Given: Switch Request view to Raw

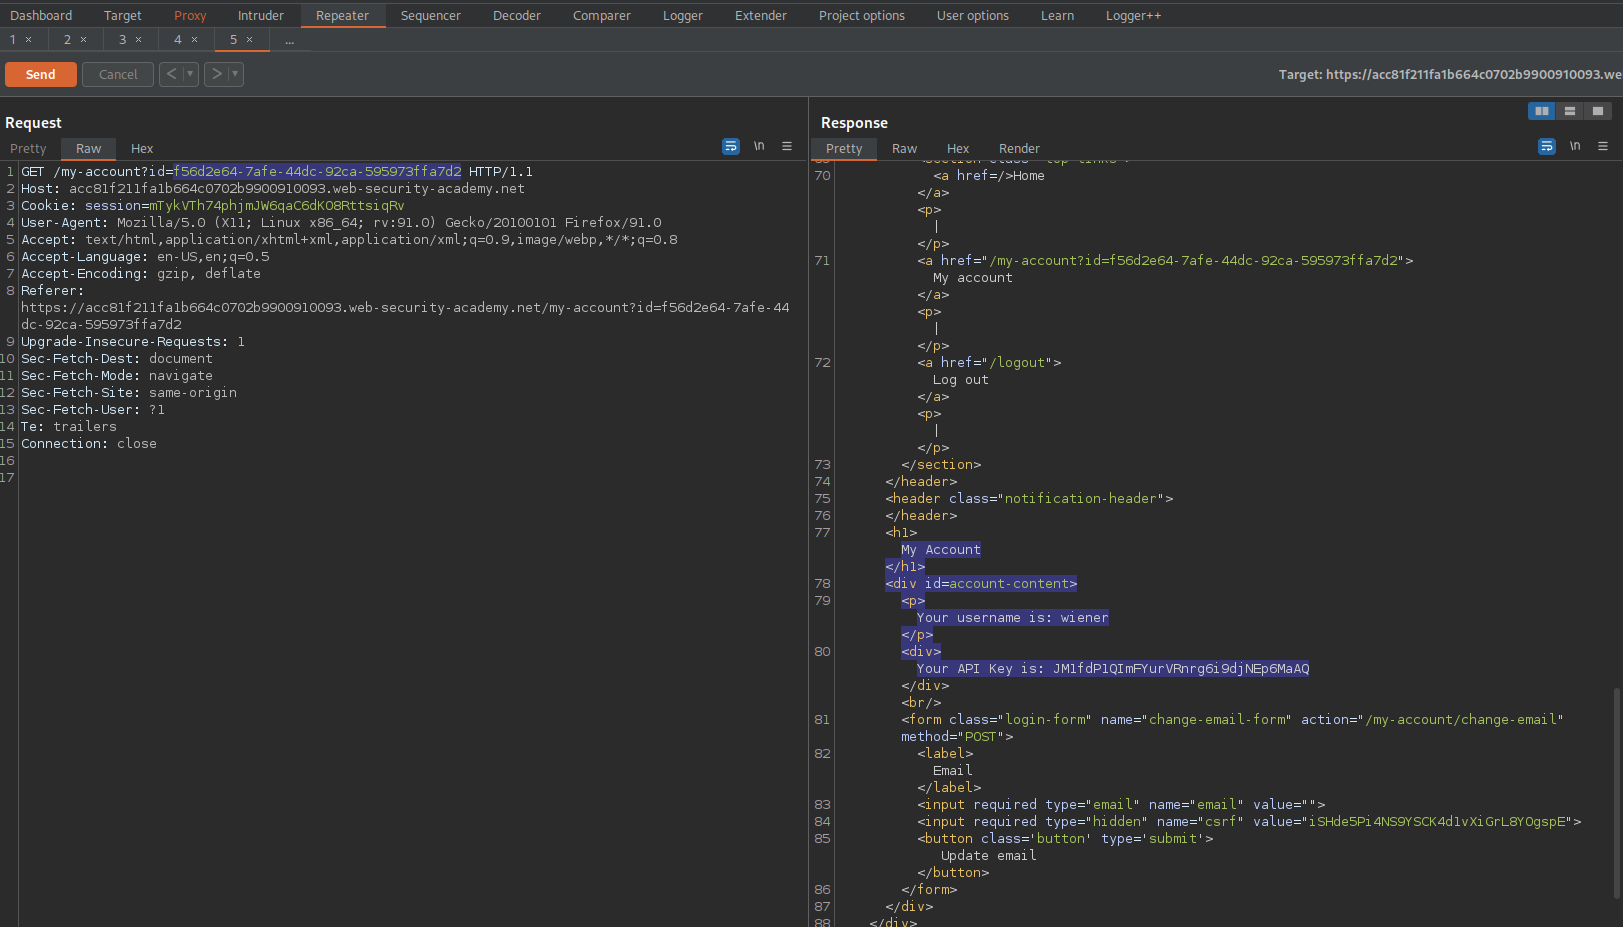Looking at the screenshot, I should pyautogui.click(x=88, y=148).
